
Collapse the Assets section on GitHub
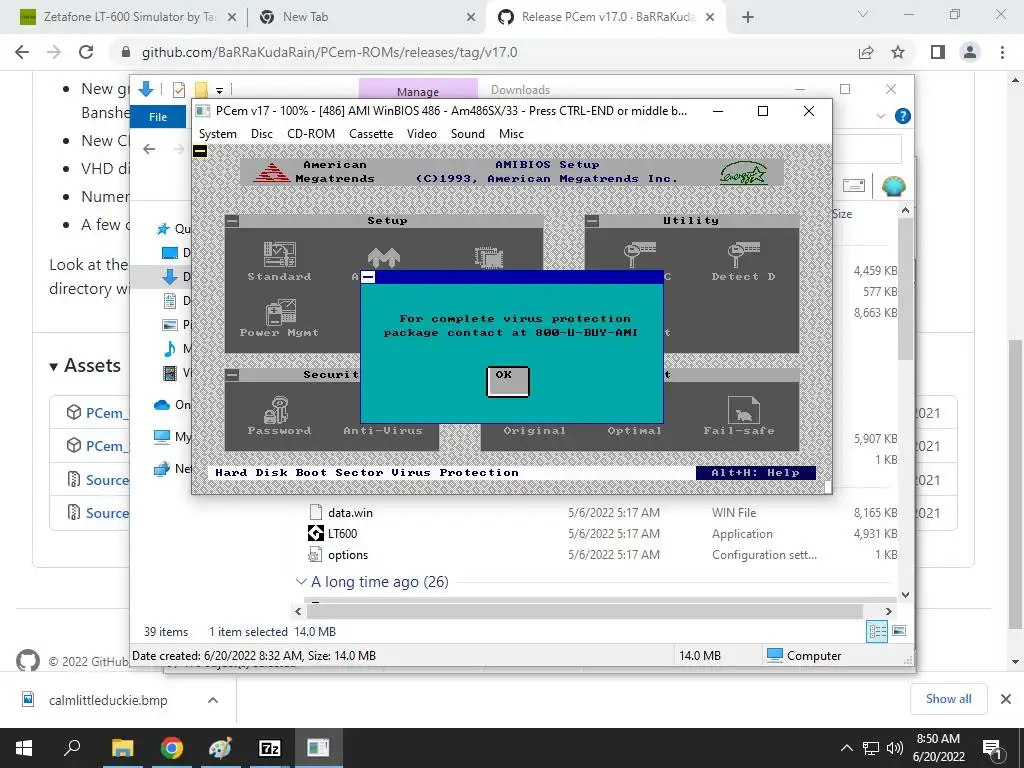[54, 366]
